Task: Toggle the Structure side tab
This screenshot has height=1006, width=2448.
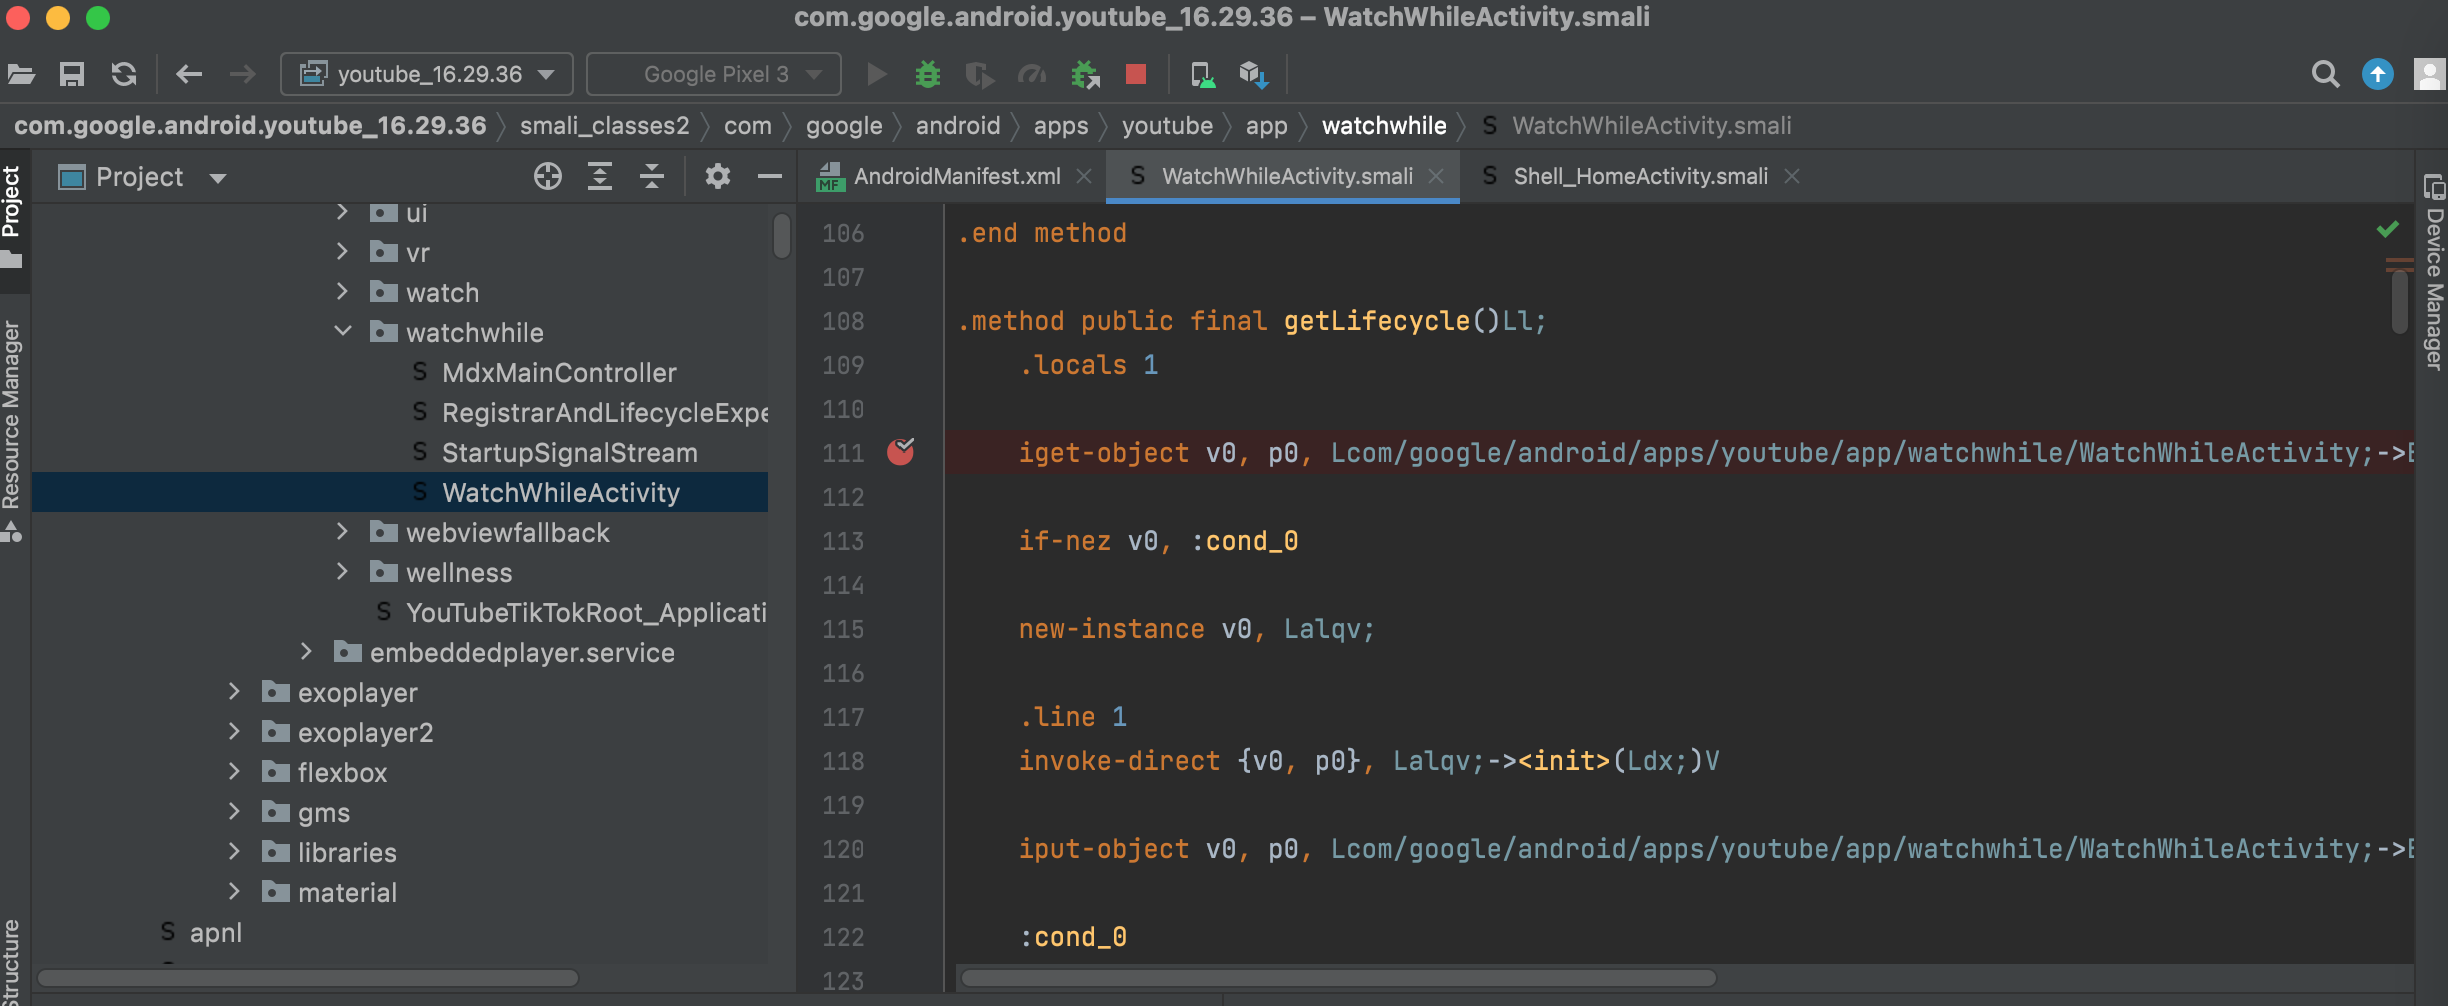Action: point(12,960)
